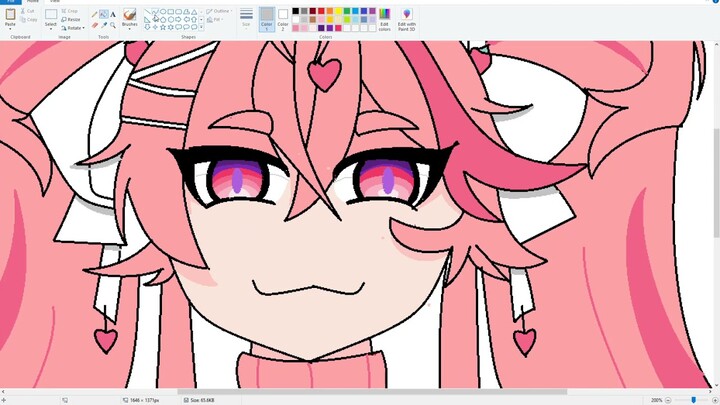Image resolution: width=720 pixels, height=405 pixels.
Task: Choose the red color swatch in palette
Action: (x=322, y=11)
